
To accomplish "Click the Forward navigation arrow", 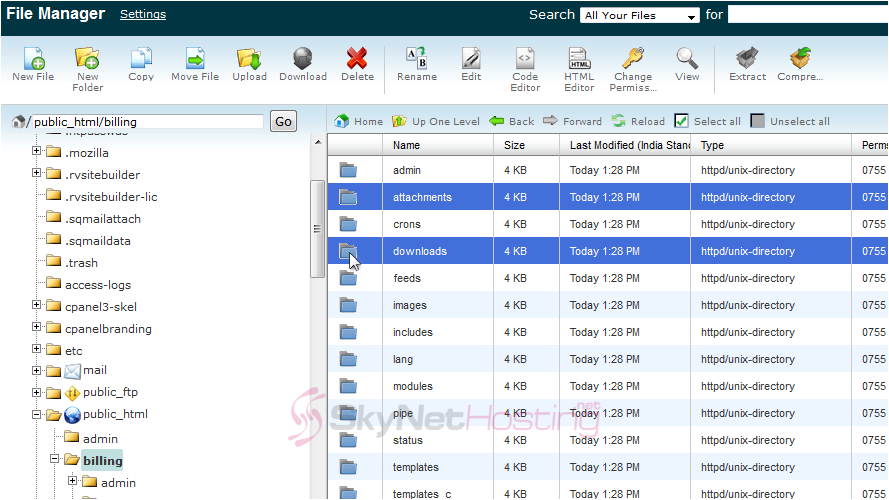I will click(x=572, y=121).
